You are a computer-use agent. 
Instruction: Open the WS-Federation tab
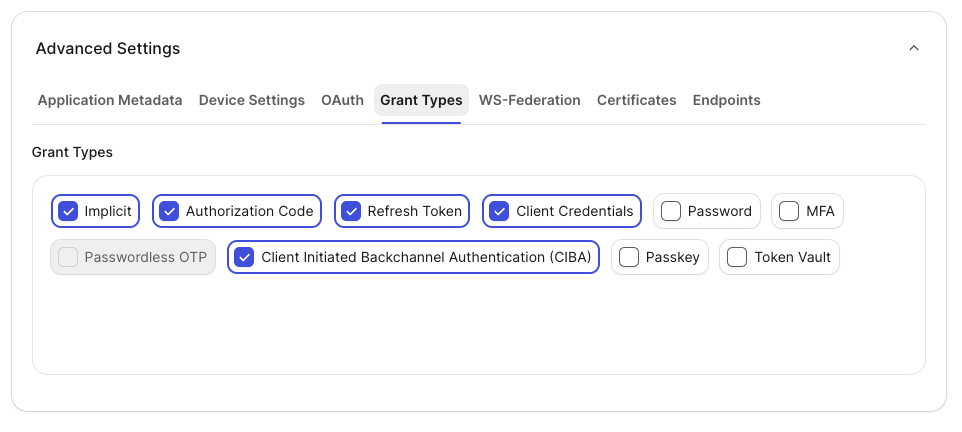coord(529,100)
